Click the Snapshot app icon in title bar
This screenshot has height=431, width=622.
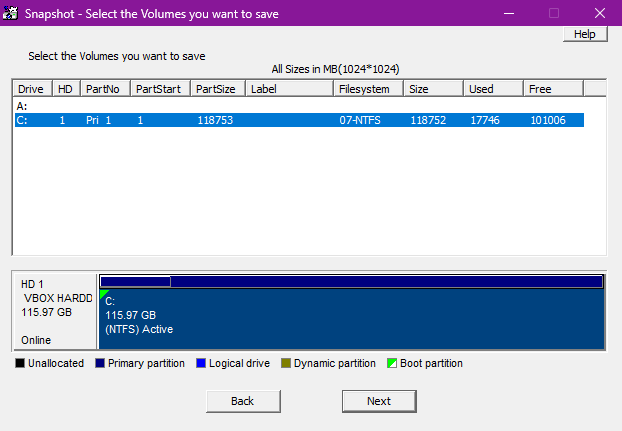tap(10, 13)
